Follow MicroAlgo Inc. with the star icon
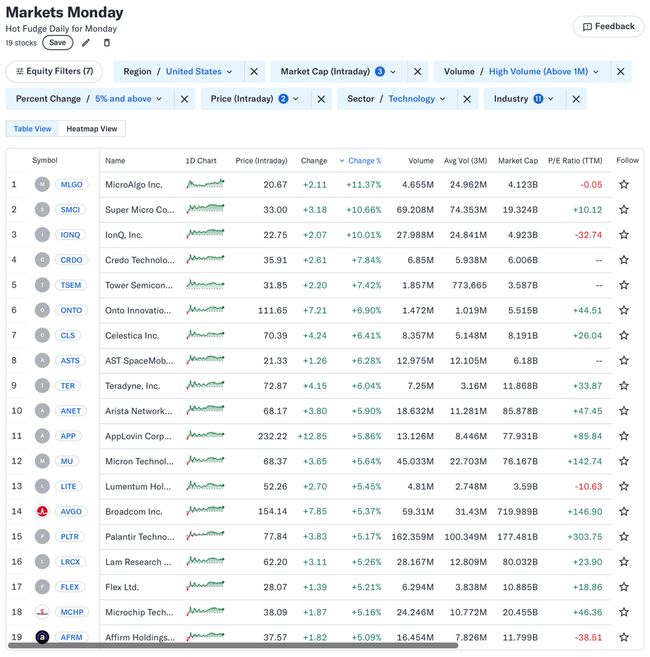The image size is (650, 657). pos(624,184)
